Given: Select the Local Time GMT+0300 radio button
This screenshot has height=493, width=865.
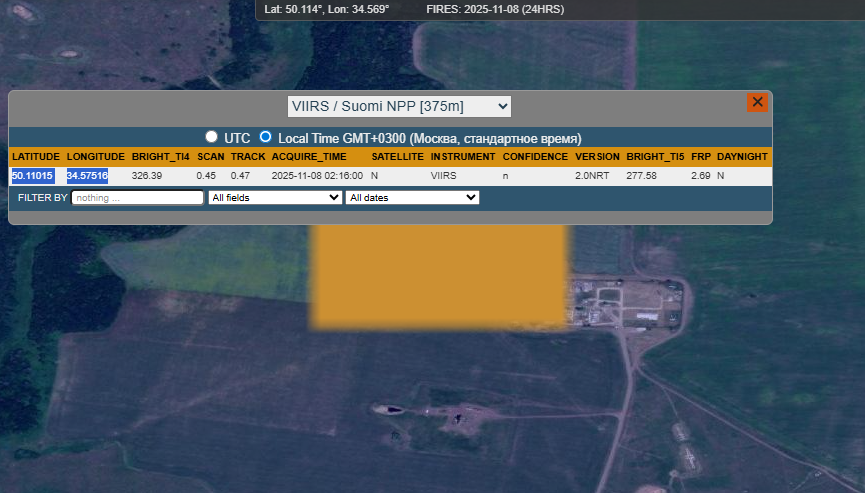Looking at the screenshot, I should pyautogui.click(x=265, y=137).
